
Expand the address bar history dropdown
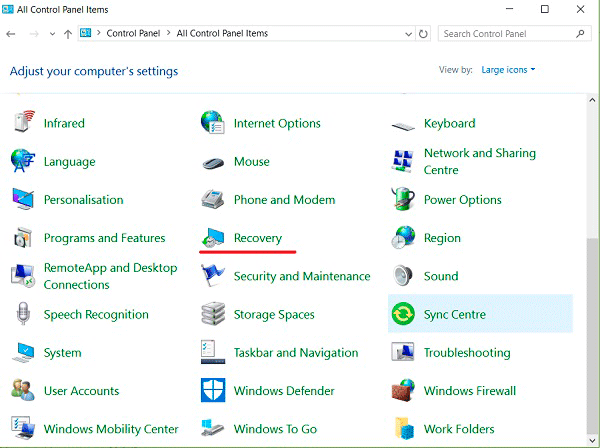pyautogui.click(x=408, y=34)
